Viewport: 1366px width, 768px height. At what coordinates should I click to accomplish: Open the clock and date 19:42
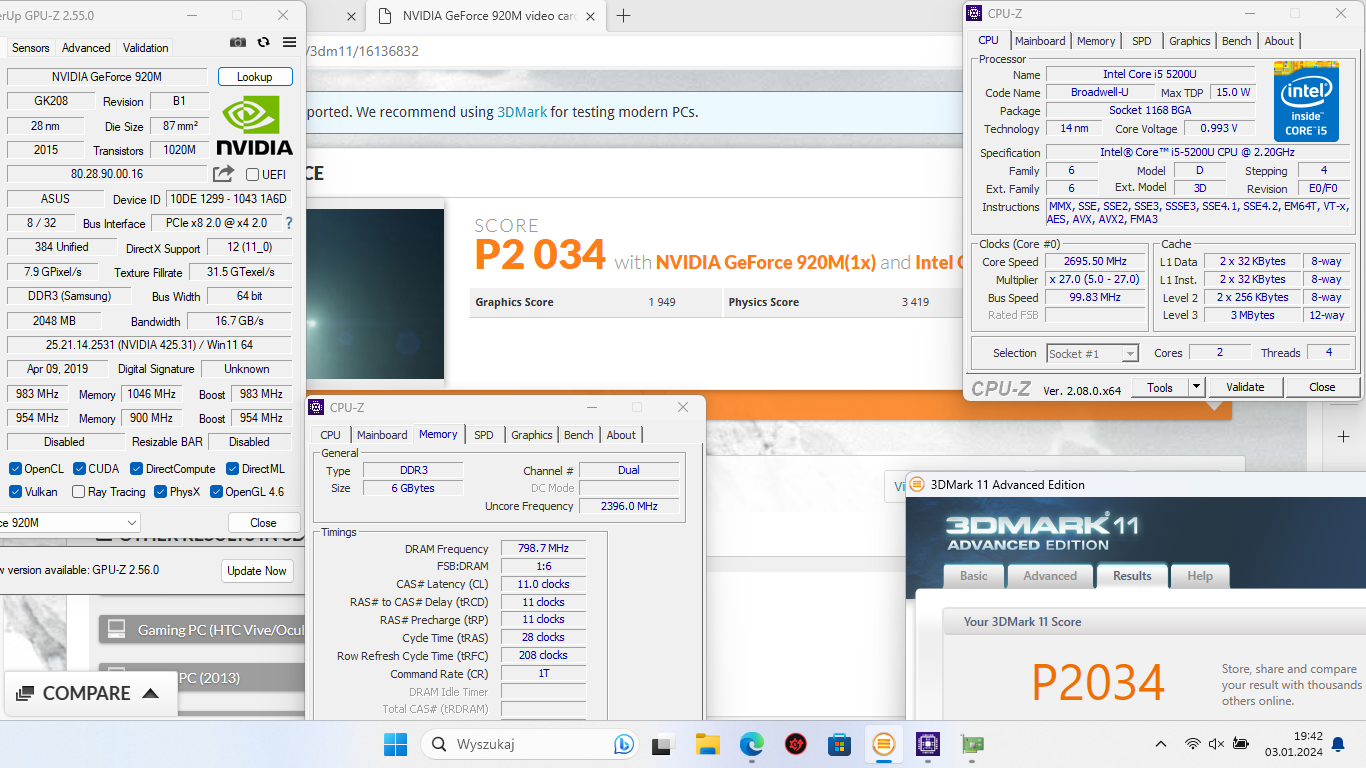pyautogui.click(x=1293, y=744)
